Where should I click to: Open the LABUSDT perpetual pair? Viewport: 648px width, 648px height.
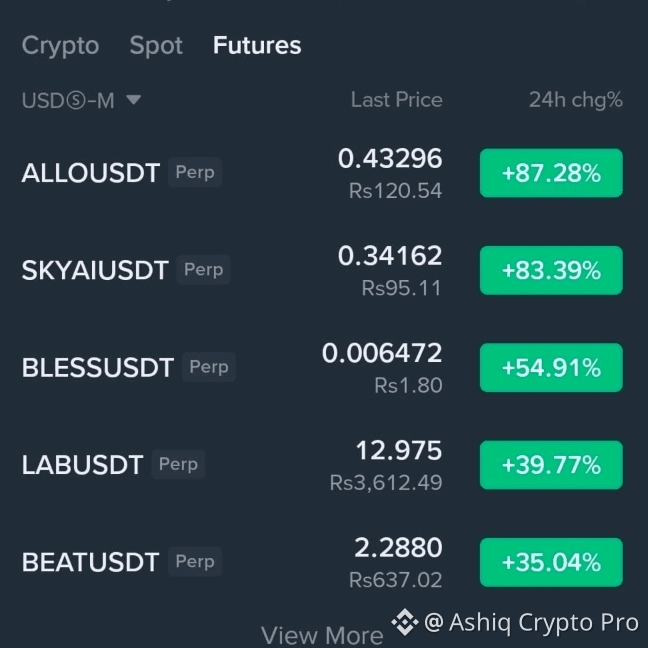(322, 465)
